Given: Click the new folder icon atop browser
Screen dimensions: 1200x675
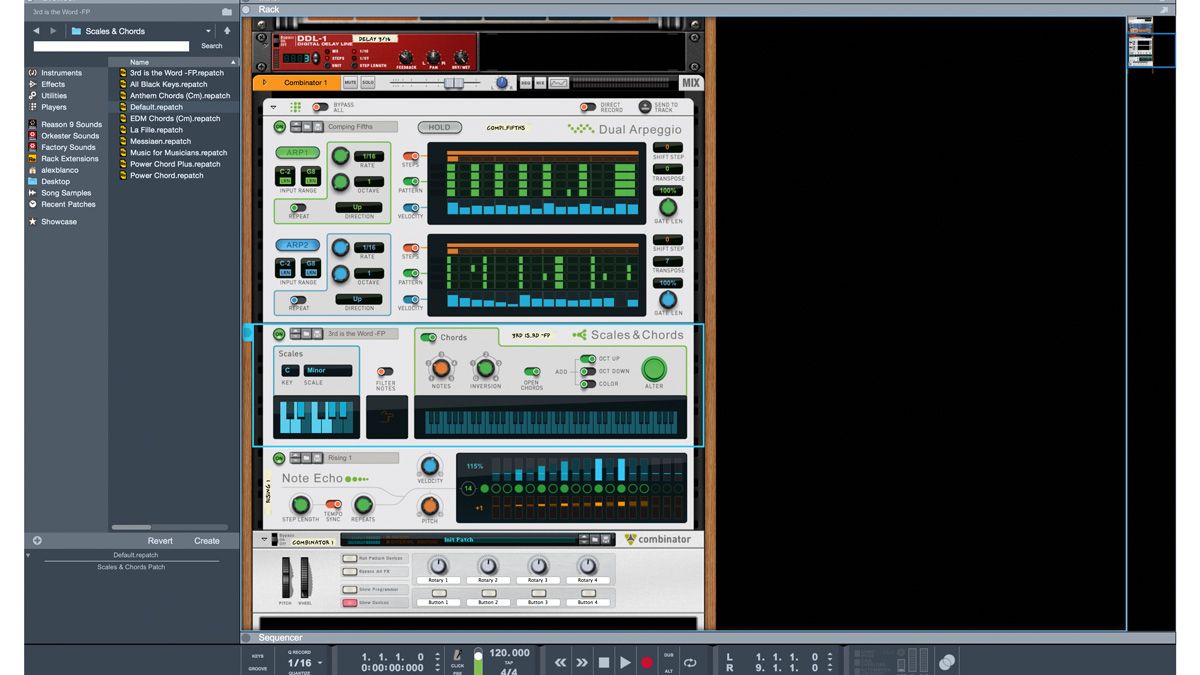Looking at the screenshot, I should coord(227,12).
